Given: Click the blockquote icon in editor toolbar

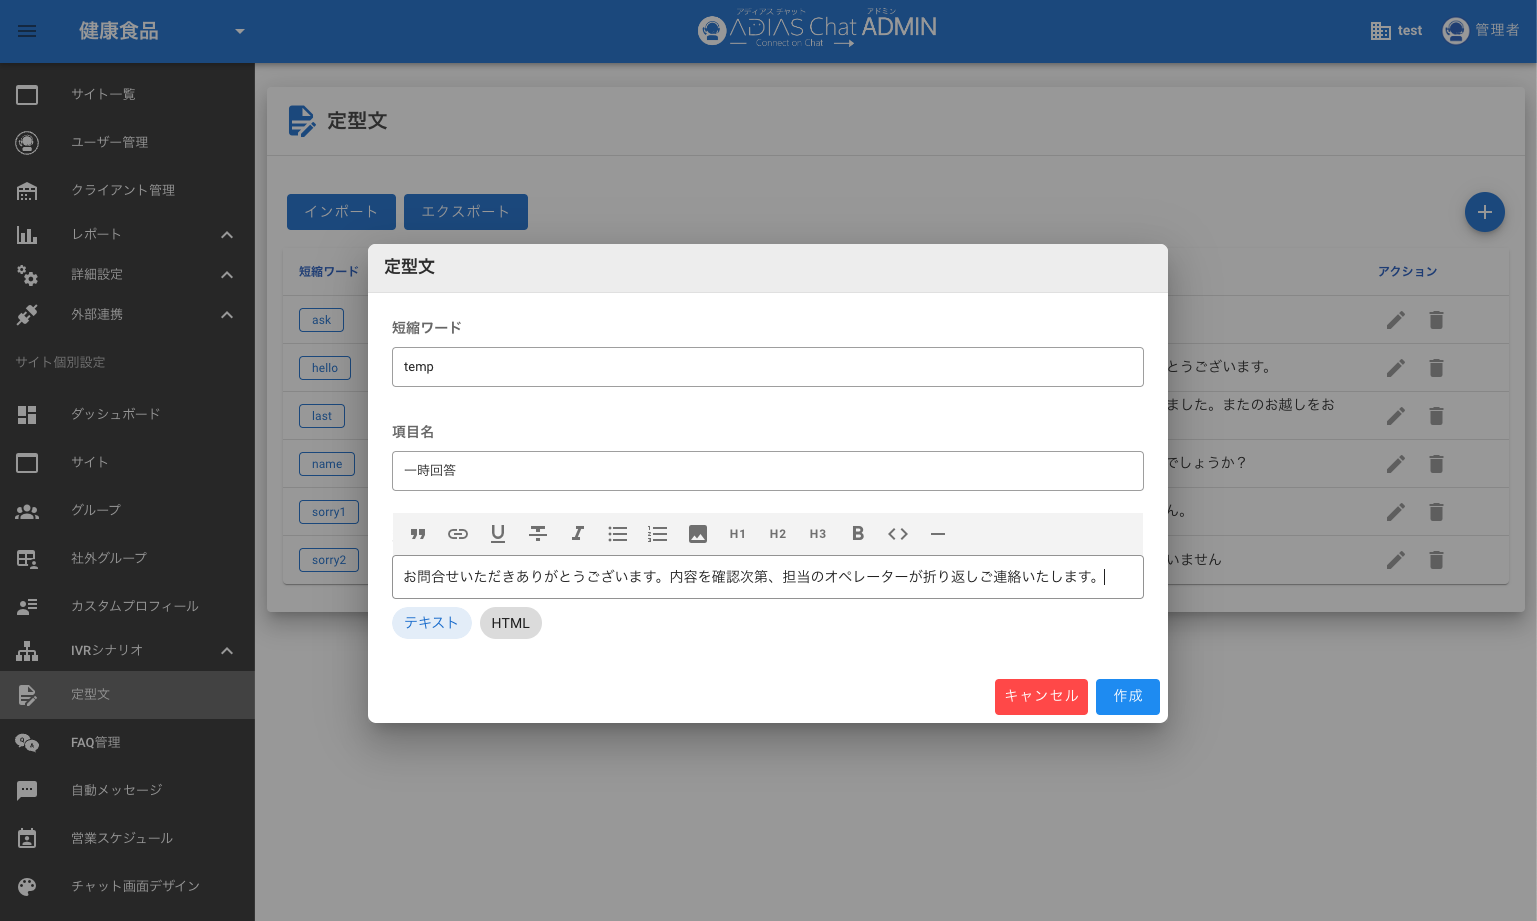Looking at the screenshot, I should (x=418, y=534).
